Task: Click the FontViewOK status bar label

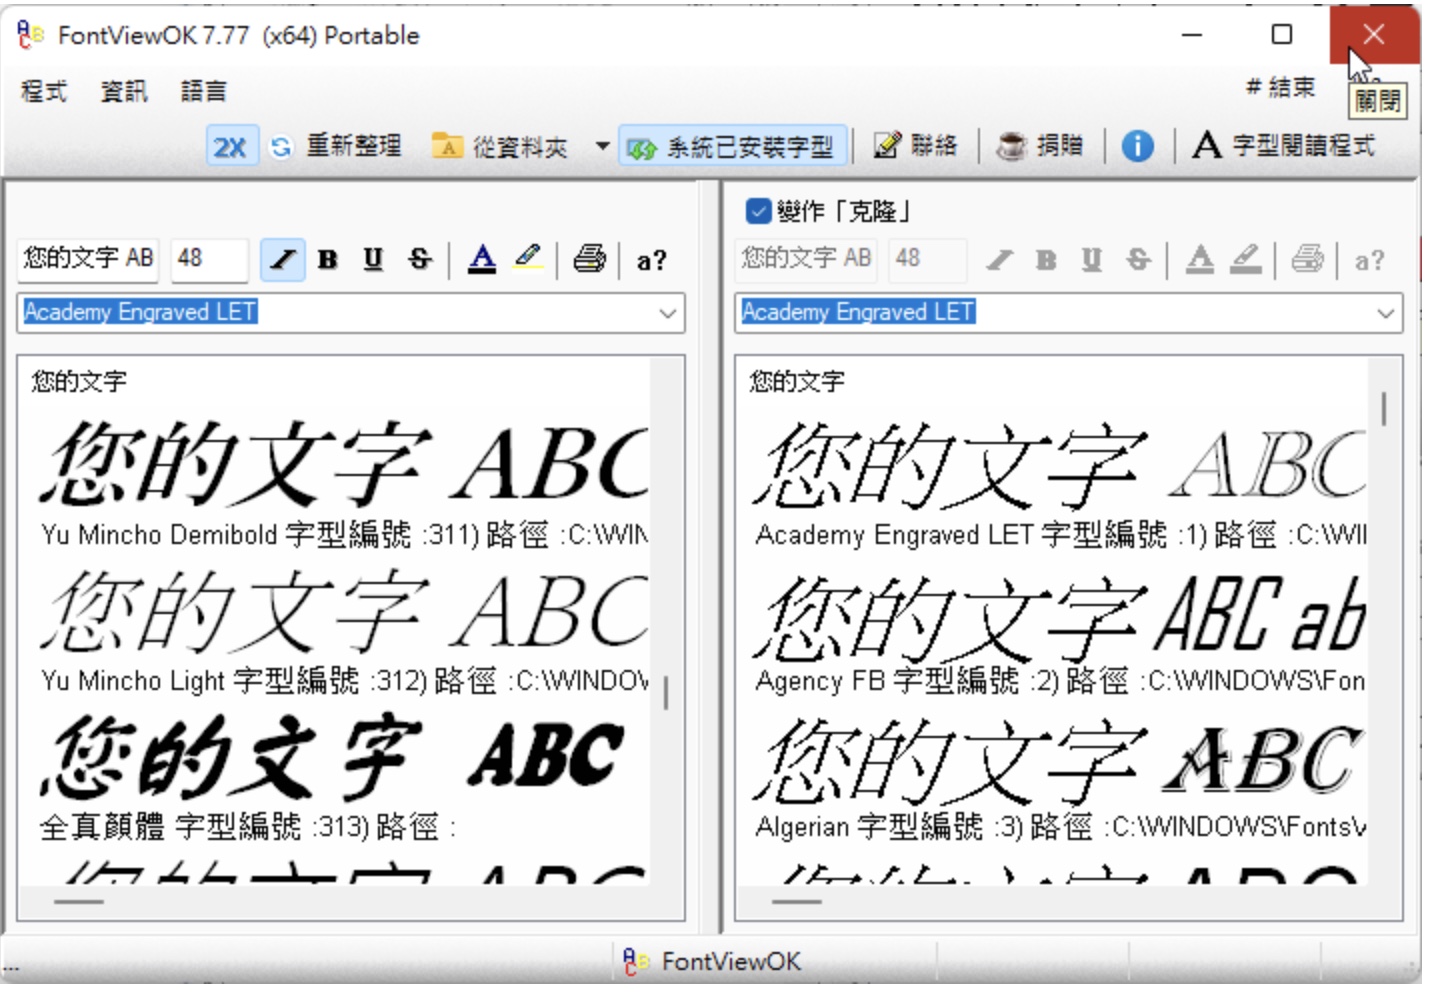Action: [731, 961]
